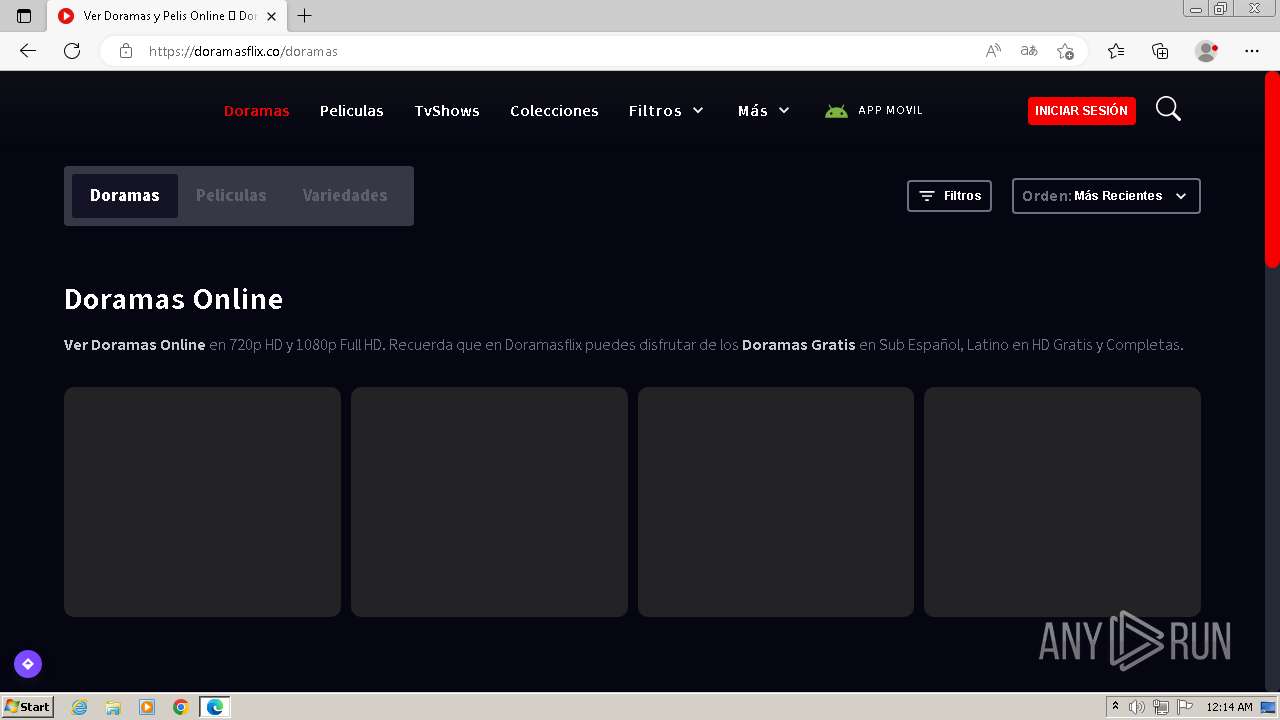Close the Ver Doramas y Pelis tab
The image size is (1280, 720).
pos(271,16)
